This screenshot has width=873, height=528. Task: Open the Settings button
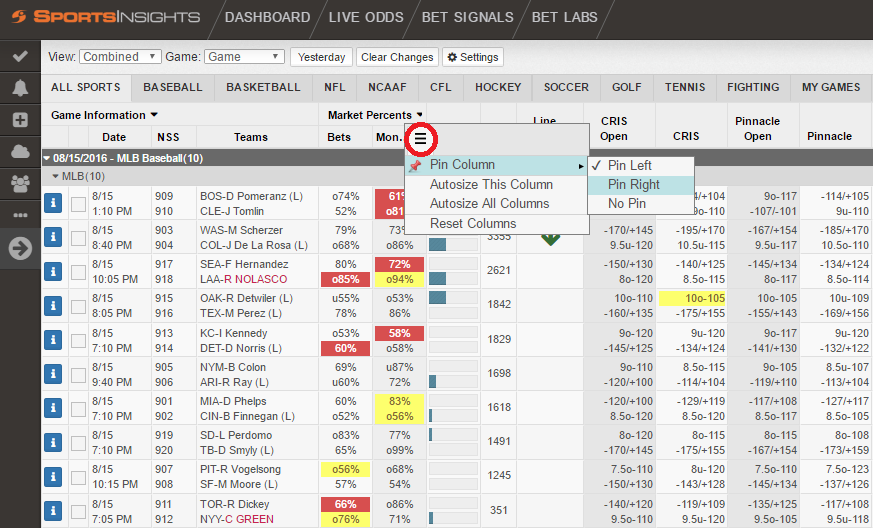[x=473, y=57]
